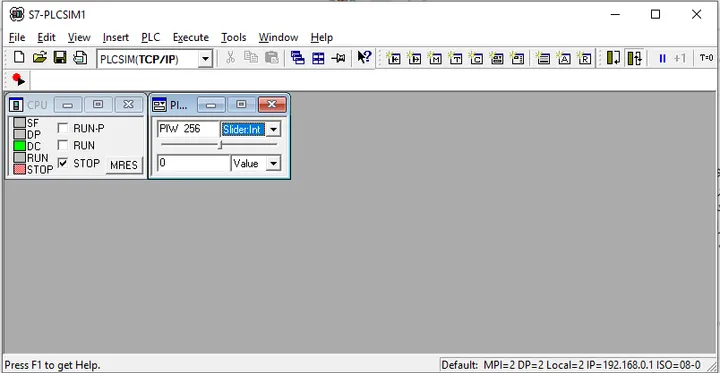720x373 pixels.
Task: Insert a counter subwindow via C icon
Action: coord(476,58)
